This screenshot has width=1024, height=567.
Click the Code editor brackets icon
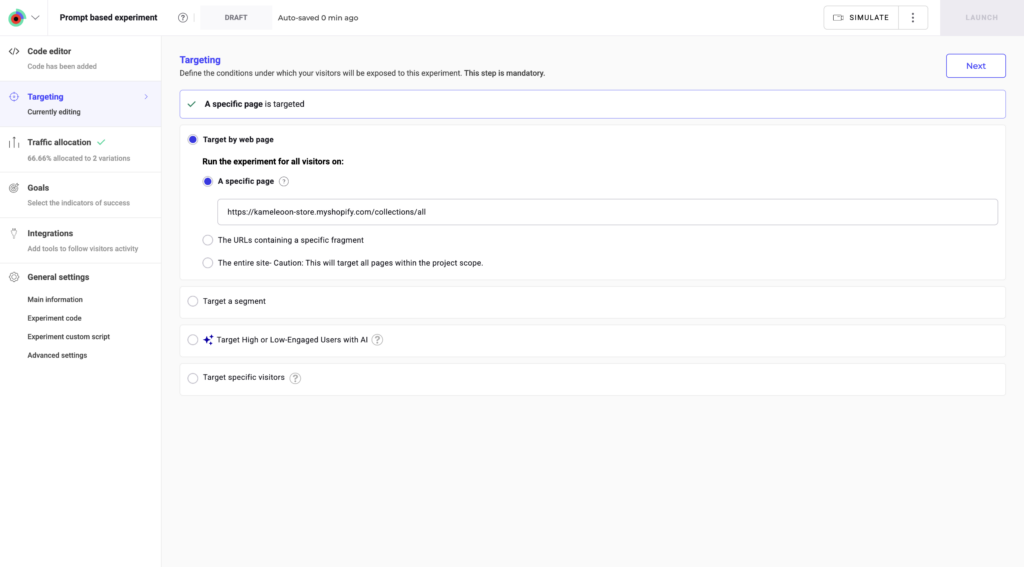[14, 51]
